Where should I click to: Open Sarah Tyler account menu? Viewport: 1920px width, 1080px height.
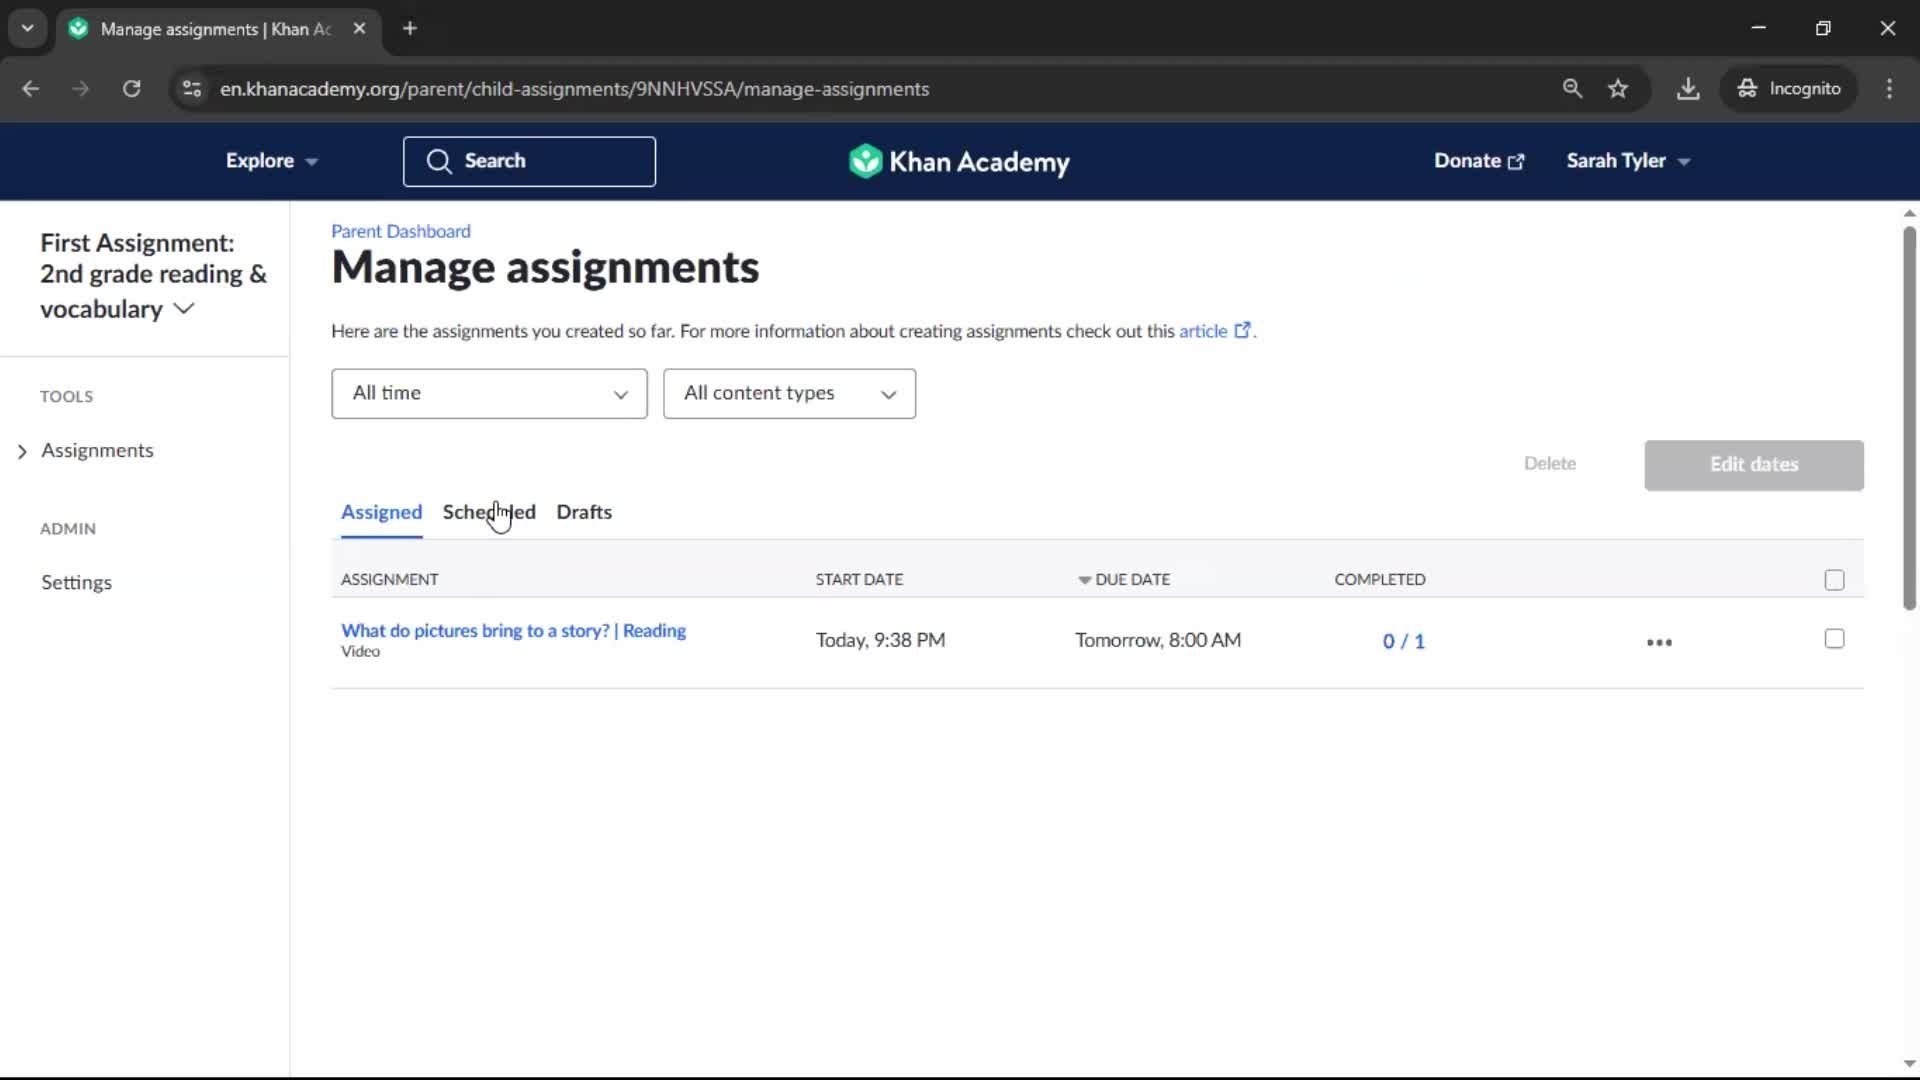coord(1628,161)
